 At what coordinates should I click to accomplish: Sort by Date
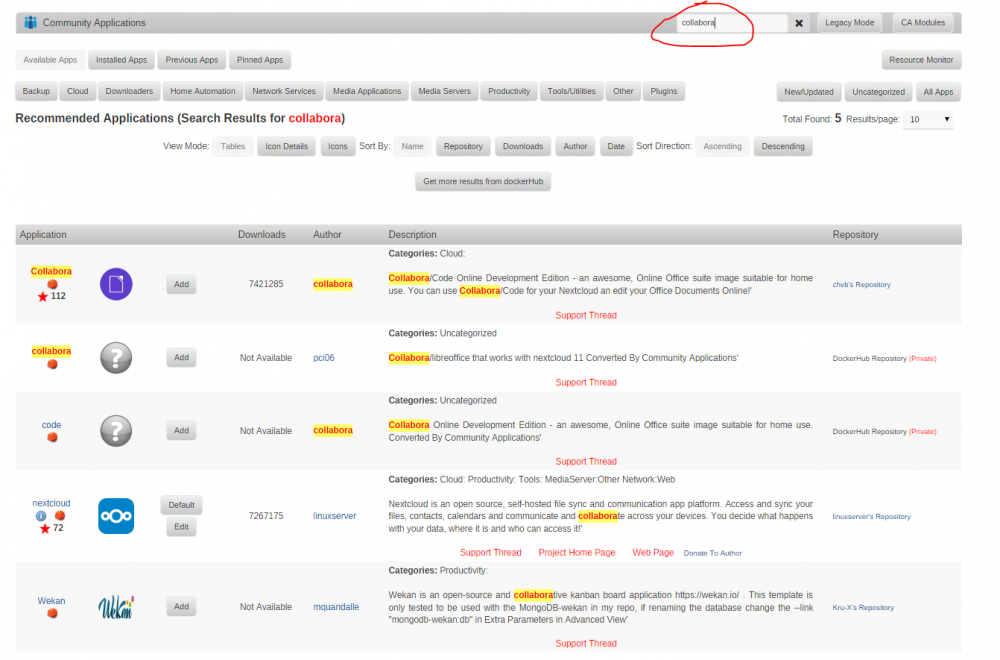(616, 146)
